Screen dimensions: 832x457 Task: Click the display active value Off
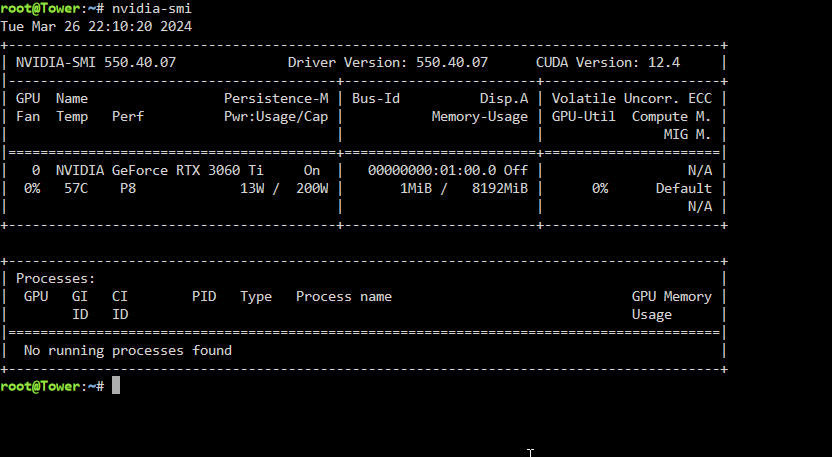click(516, 170)
